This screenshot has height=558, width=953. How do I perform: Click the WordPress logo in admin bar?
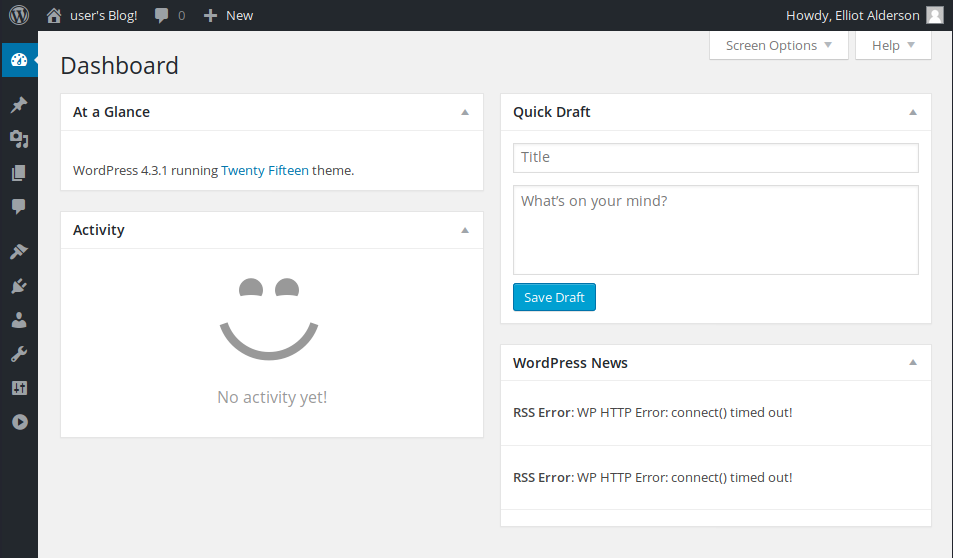(x=19, y=15)
